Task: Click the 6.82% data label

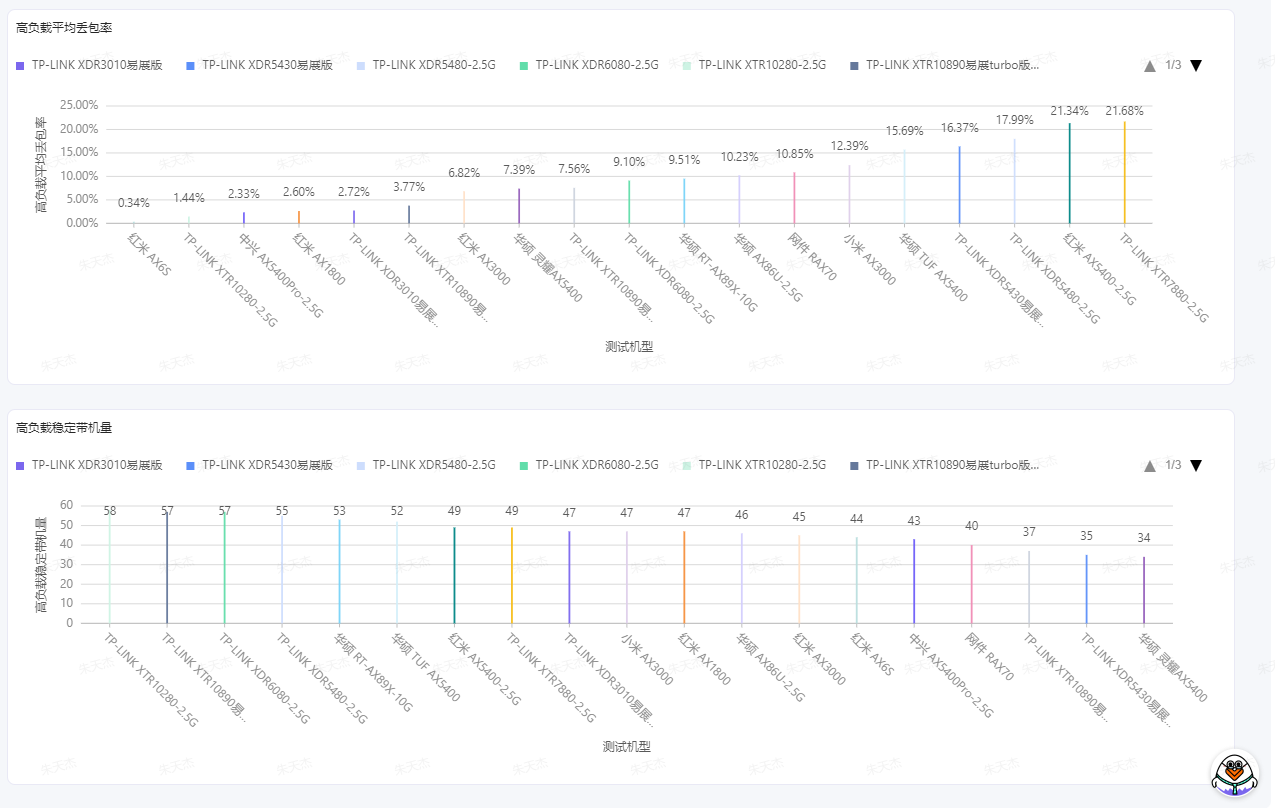Action: point(464,173)
